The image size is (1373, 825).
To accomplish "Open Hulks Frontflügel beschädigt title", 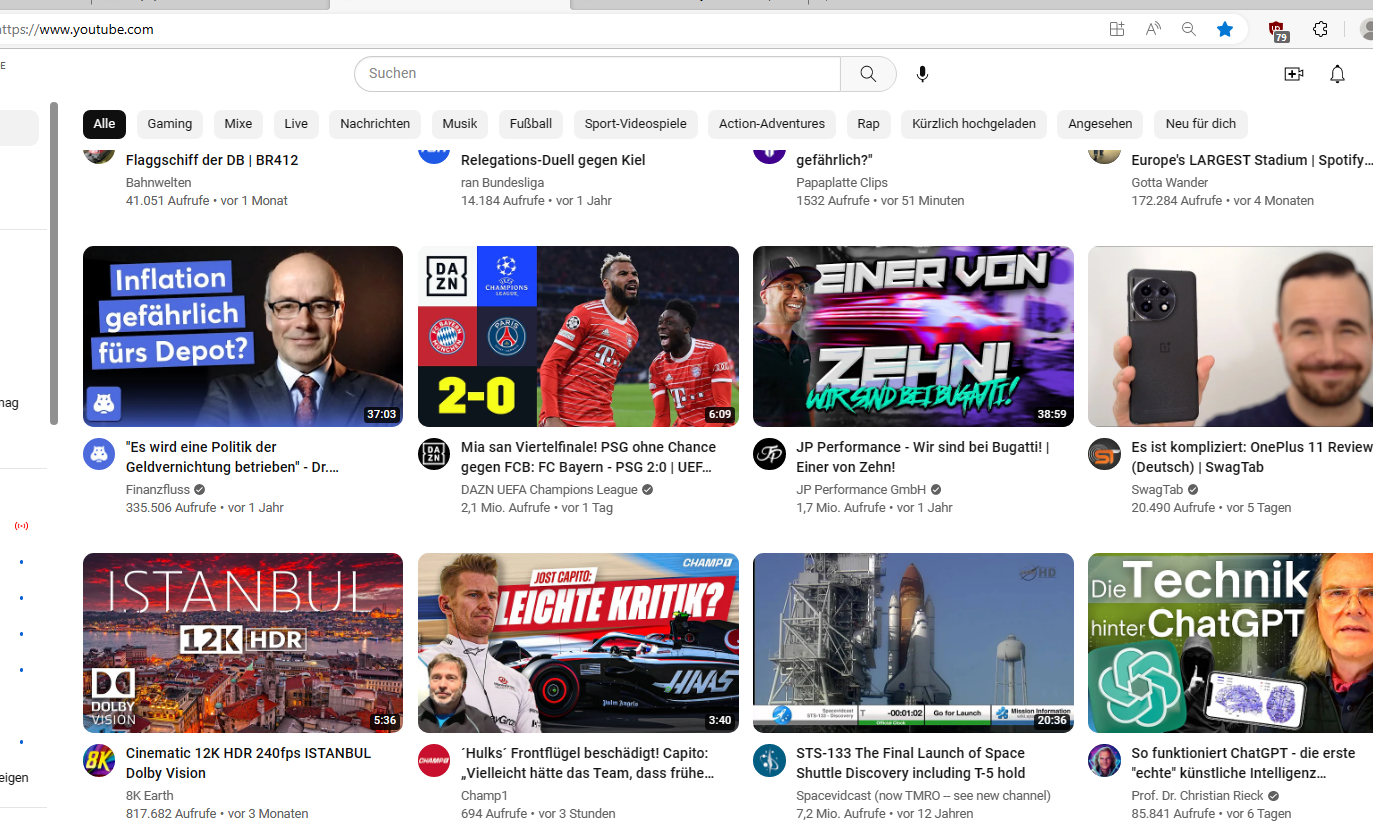I will point(587,763).
